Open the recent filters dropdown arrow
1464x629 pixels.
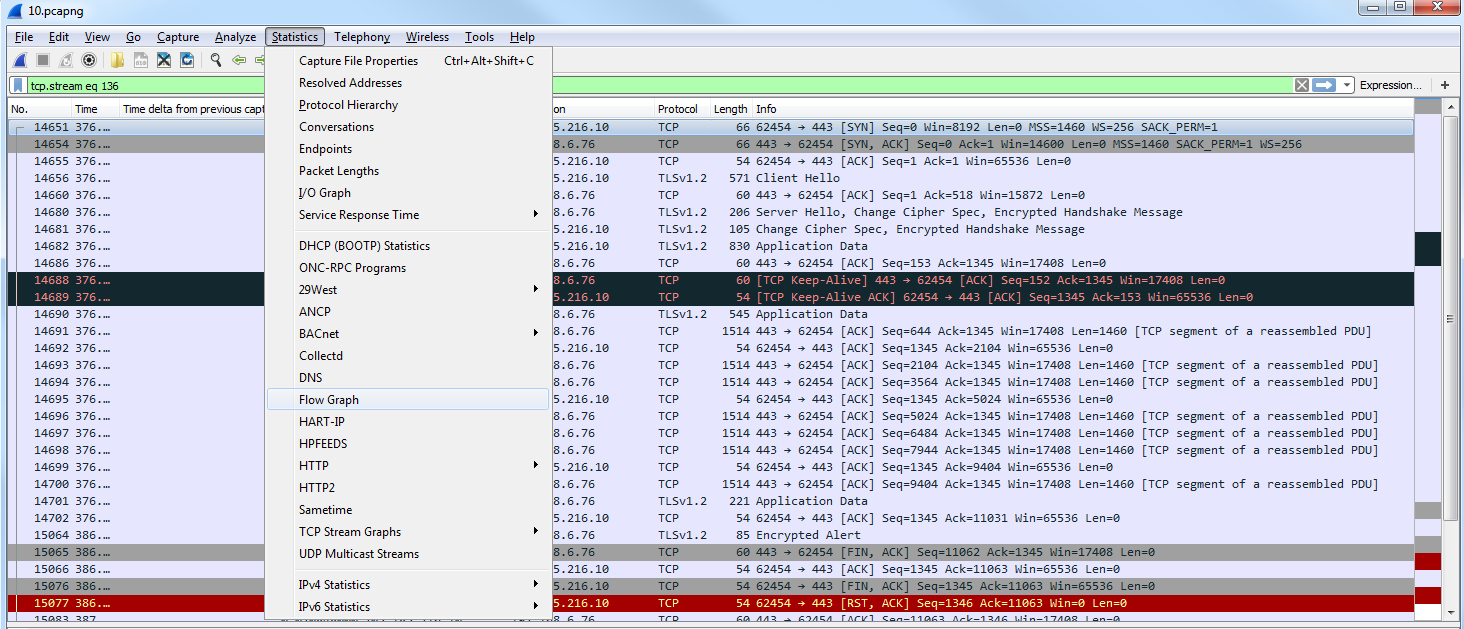click(1347, 86)
